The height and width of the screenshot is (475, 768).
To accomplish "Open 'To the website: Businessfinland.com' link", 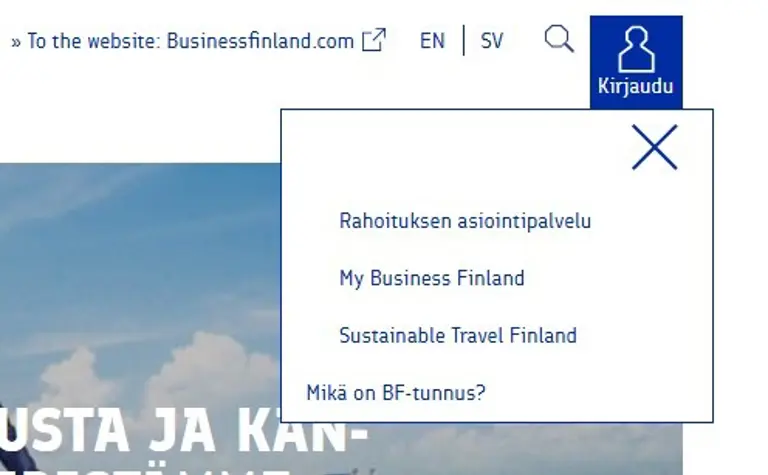I will [190, 41].
